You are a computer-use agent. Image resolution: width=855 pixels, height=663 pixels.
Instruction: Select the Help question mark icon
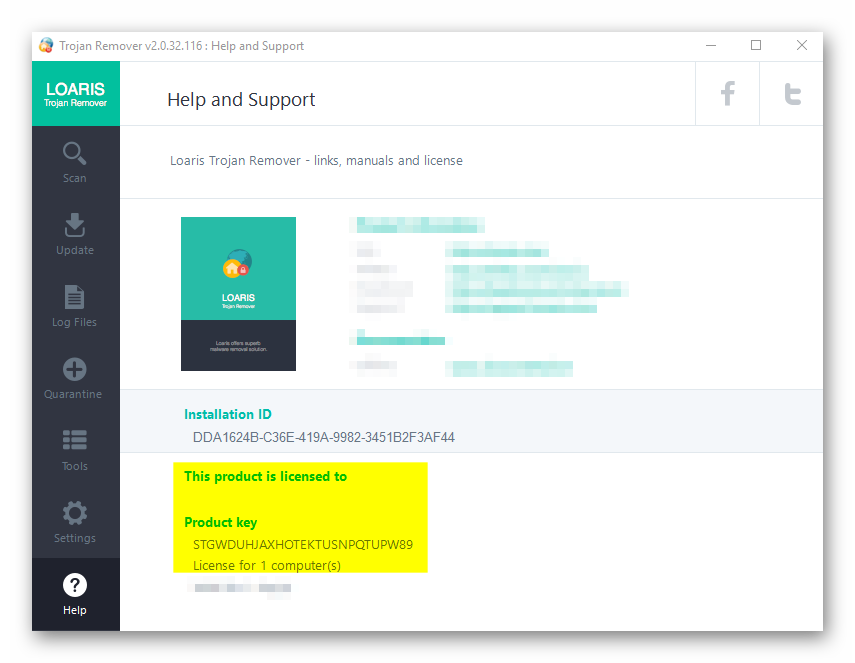click(x=75, y=585)
